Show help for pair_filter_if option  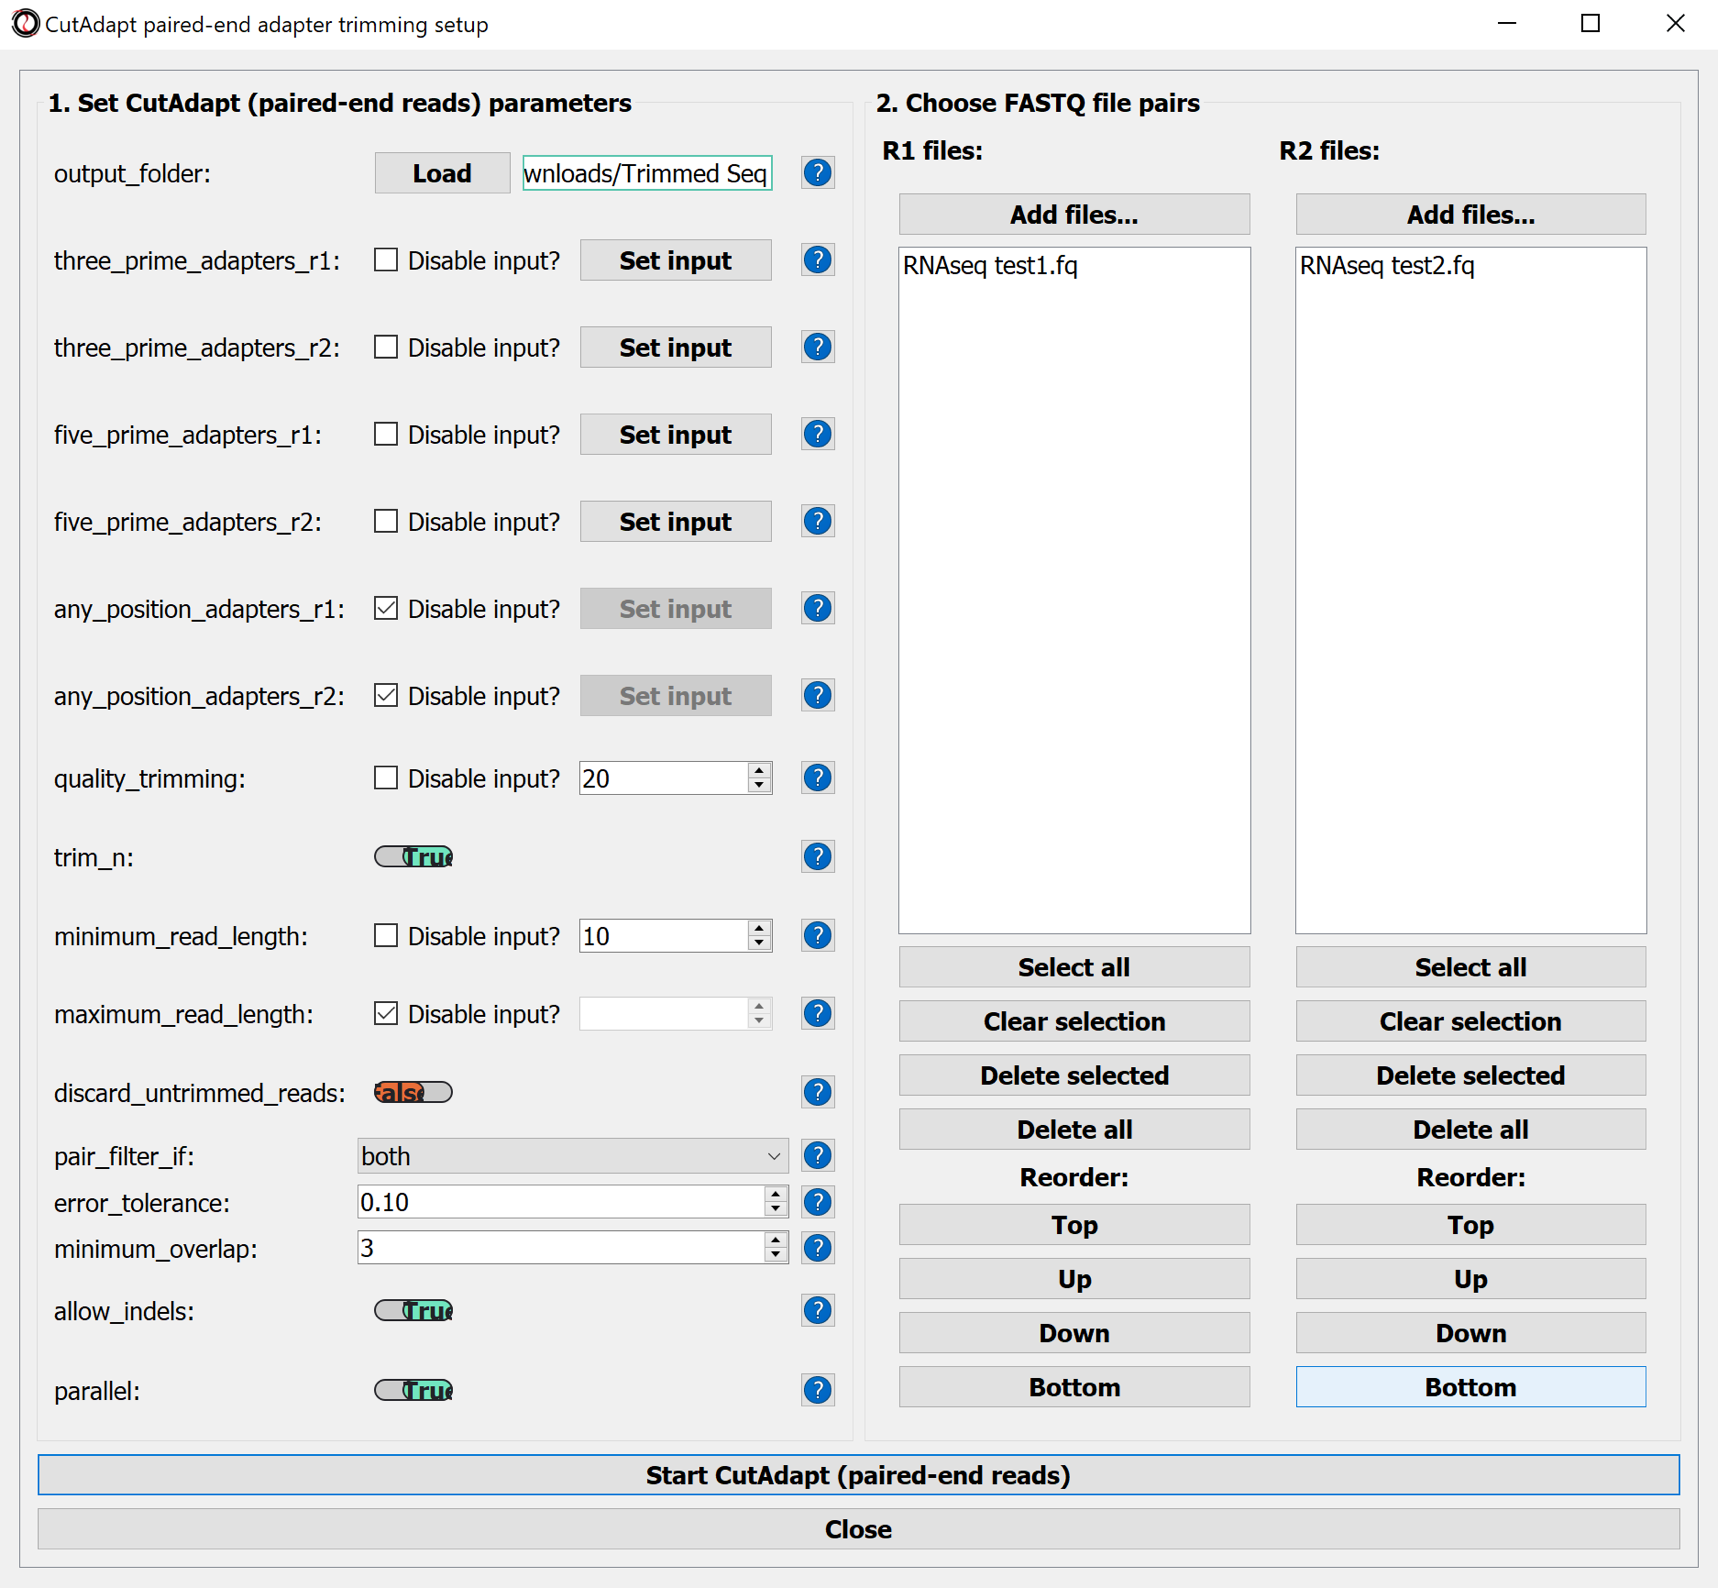[x=817, y=1156]
